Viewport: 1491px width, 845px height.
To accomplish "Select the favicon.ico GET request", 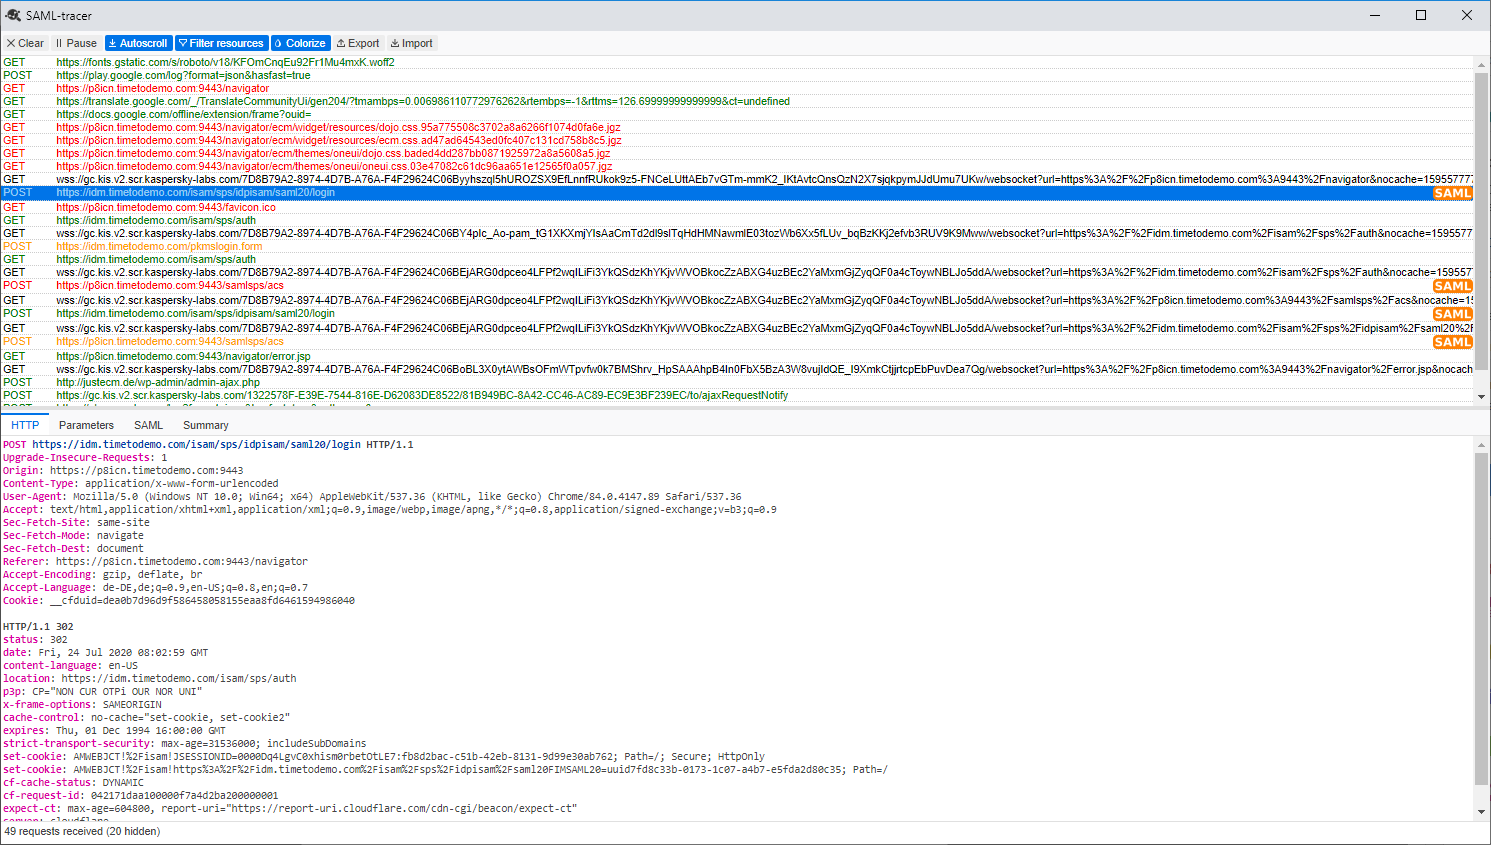I will click(x=165, y=207).
